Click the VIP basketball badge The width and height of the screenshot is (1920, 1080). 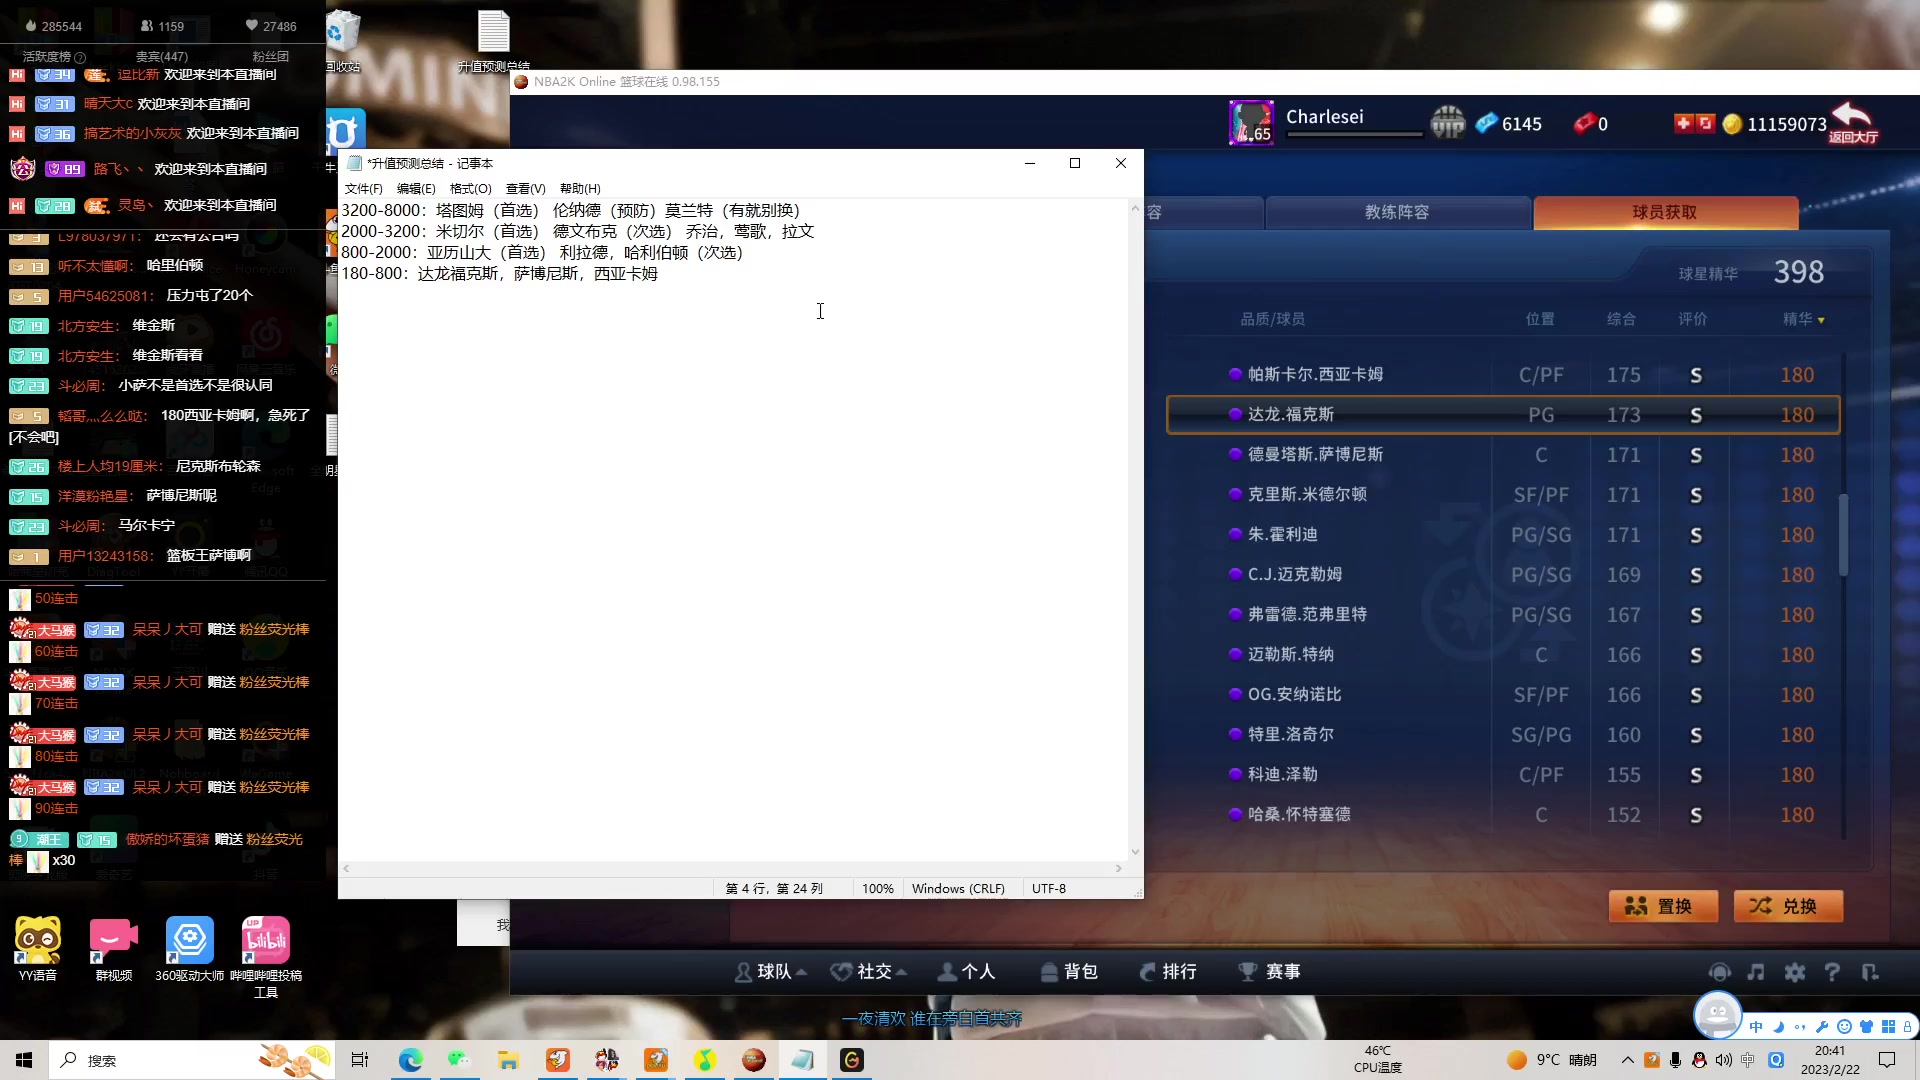click(1447, 123)
